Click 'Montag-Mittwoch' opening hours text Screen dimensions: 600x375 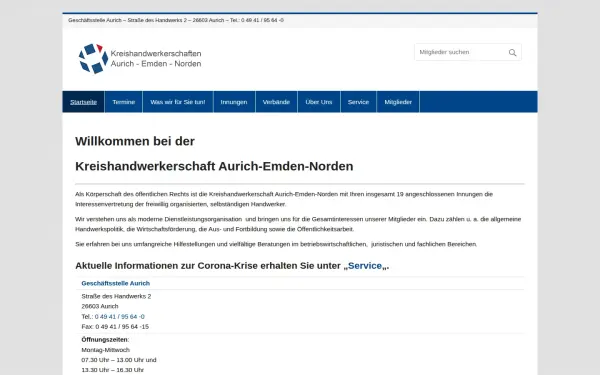pos(106,350)
